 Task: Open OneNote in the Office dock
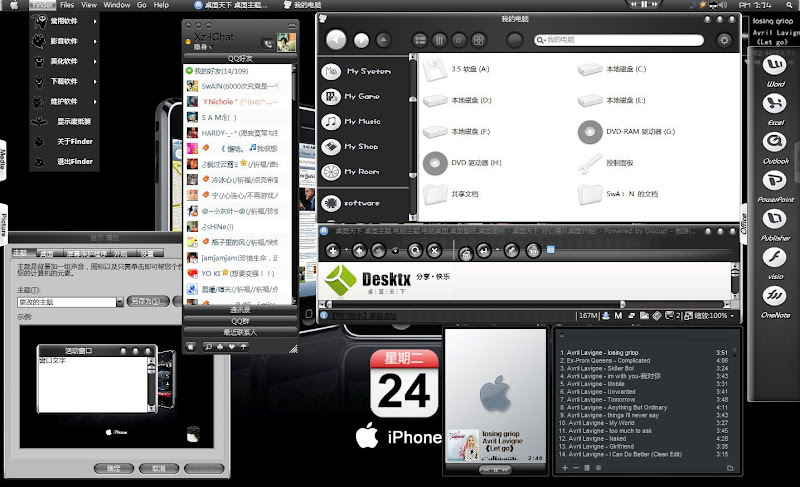tap(774, 296)
